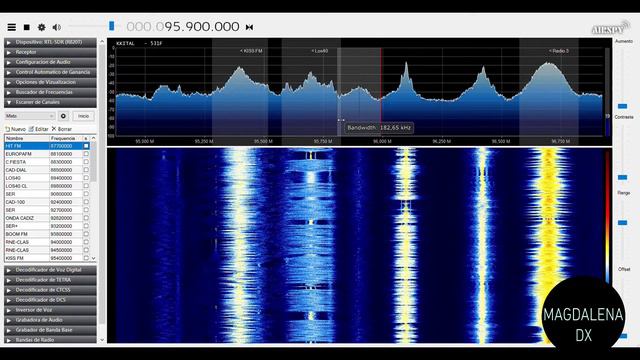Delete the channel with Borrar
Screen dimensions: 640x360
pyautogui.click(x=62, y=129)
